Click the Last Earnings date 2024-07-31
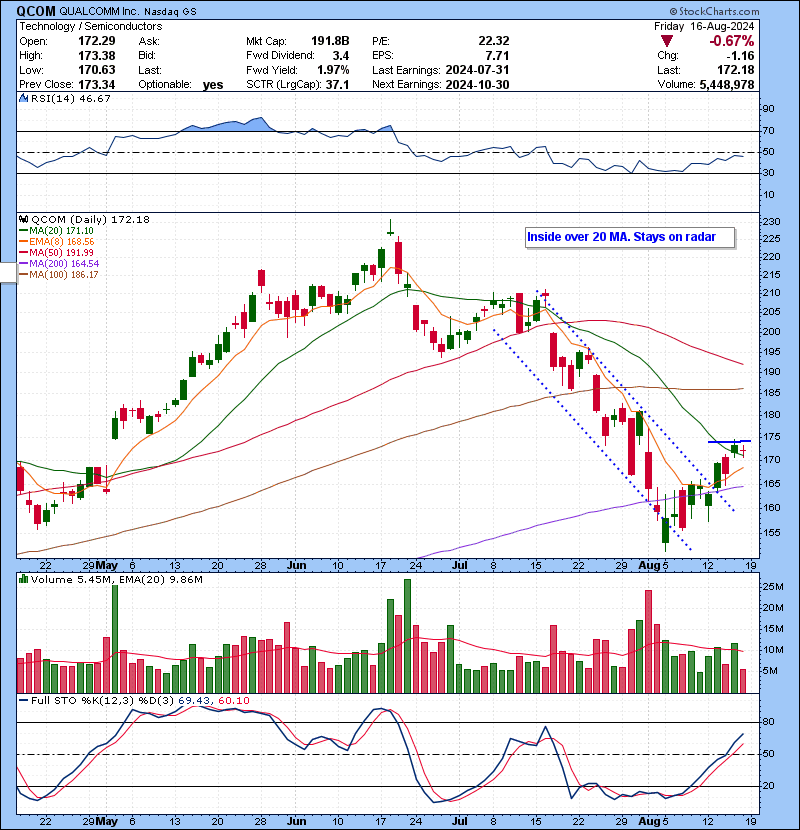The width and height of the screenshot is (800, 830). (477, 70)
